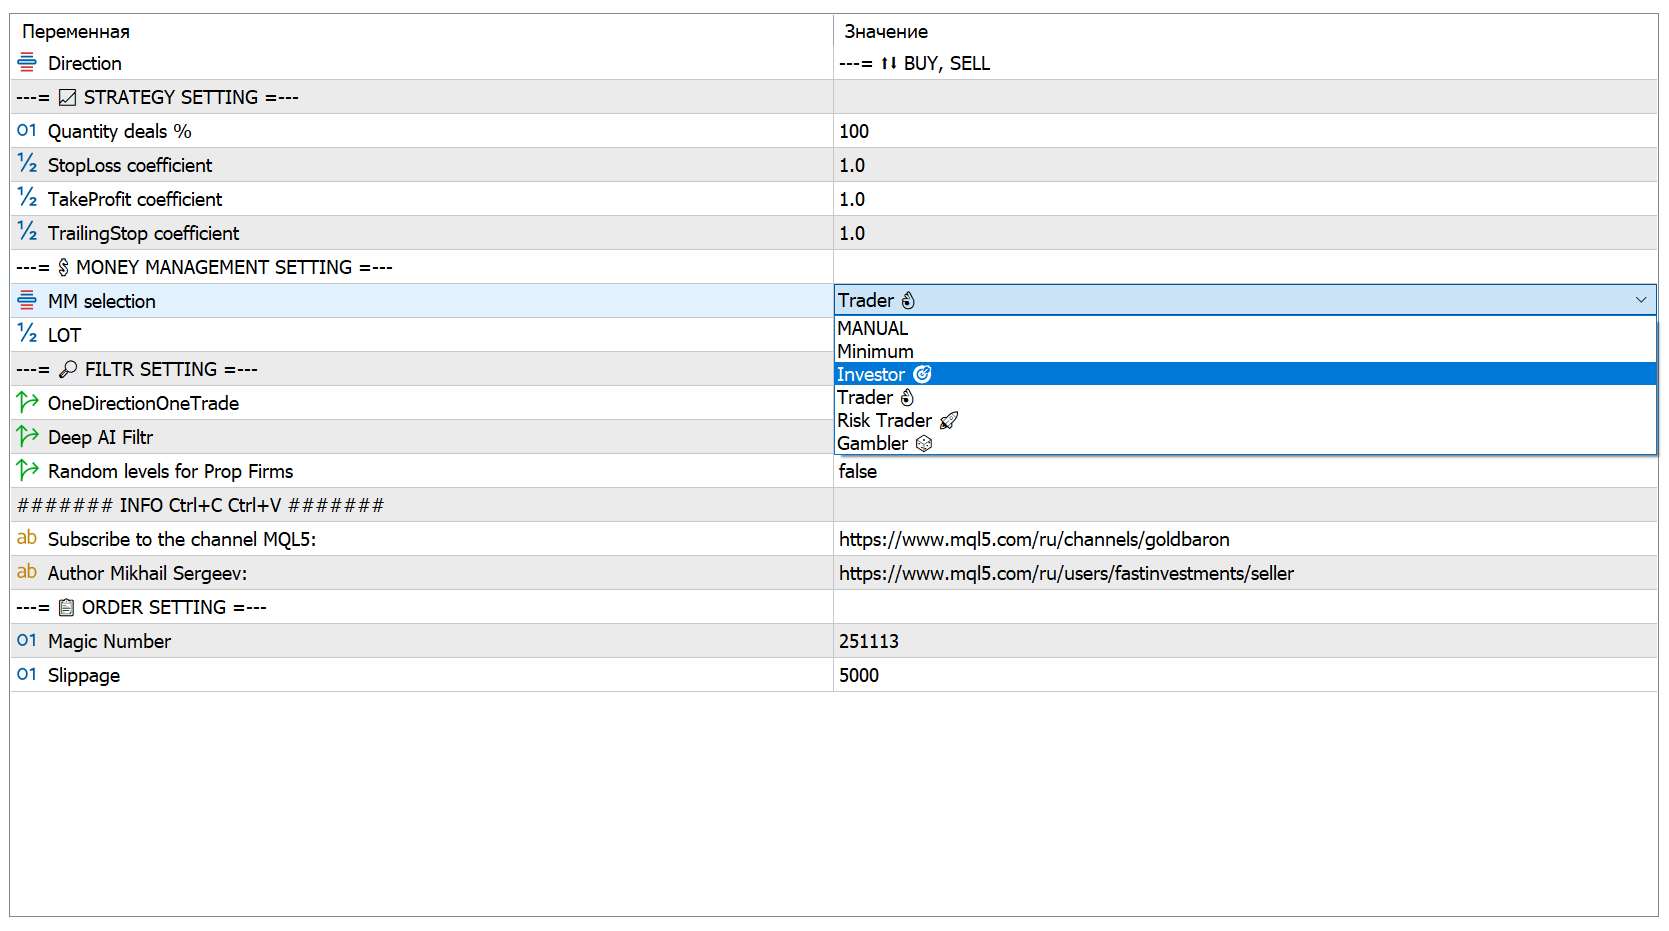Viewport: 1669px width, 931px height.
Task: Click the fraction icon next to LOT
Action: coord(27,335)
